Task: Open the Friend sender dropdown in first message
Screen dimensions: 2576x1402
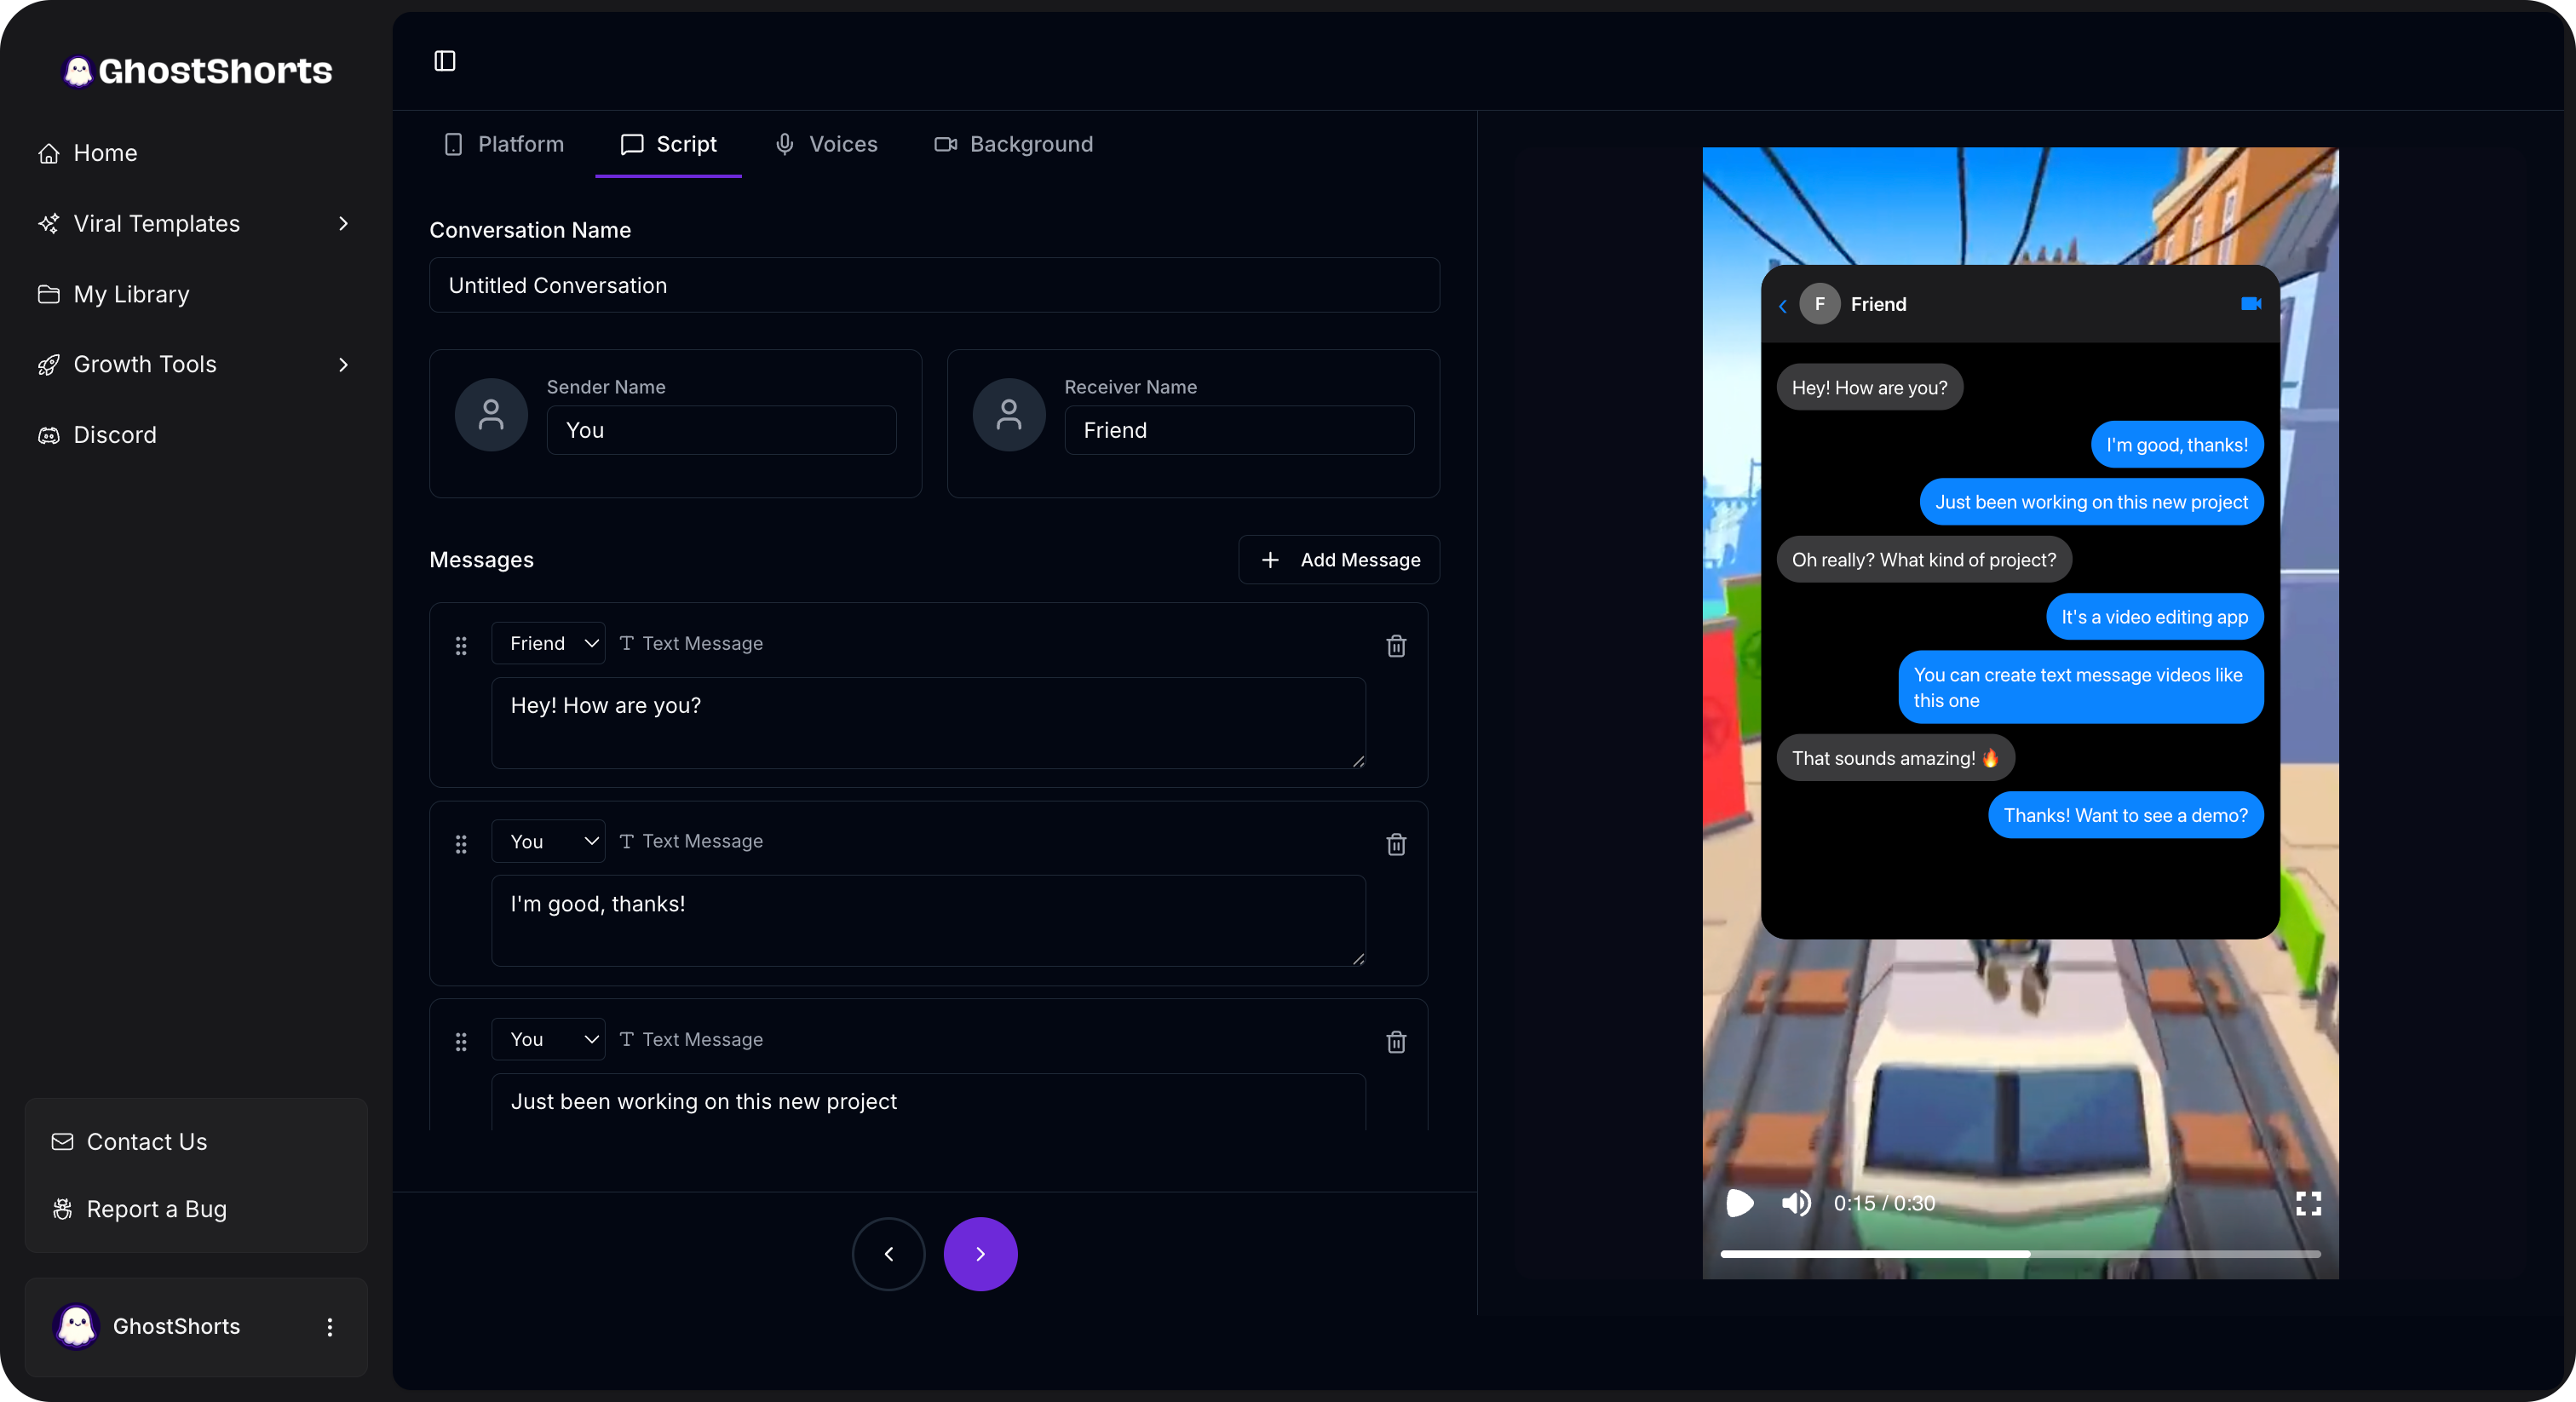Action: 550,643
